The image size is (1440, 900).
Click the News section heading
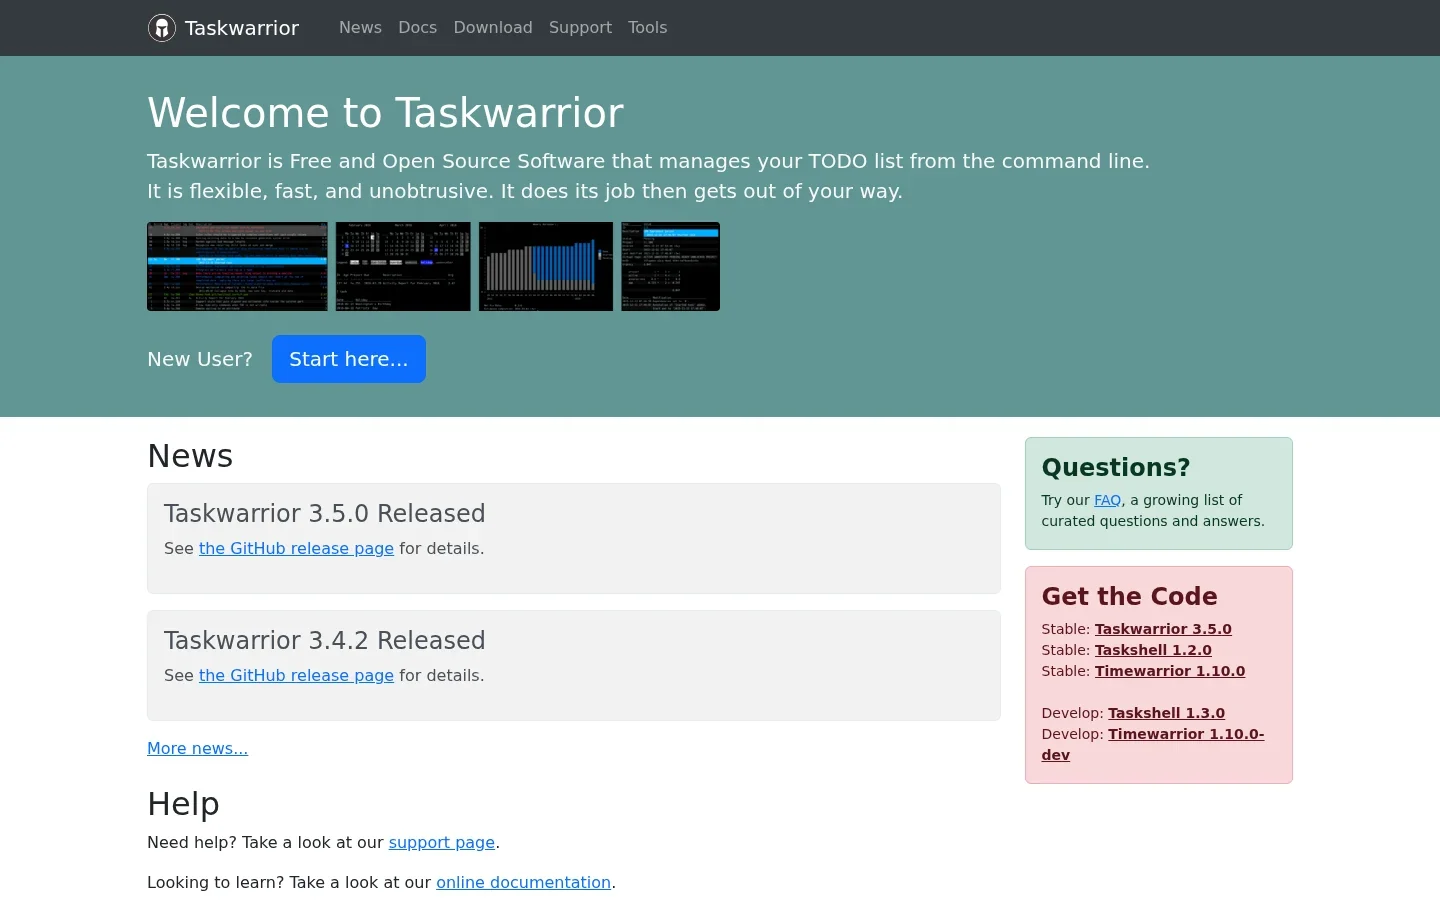click(190, 456)
